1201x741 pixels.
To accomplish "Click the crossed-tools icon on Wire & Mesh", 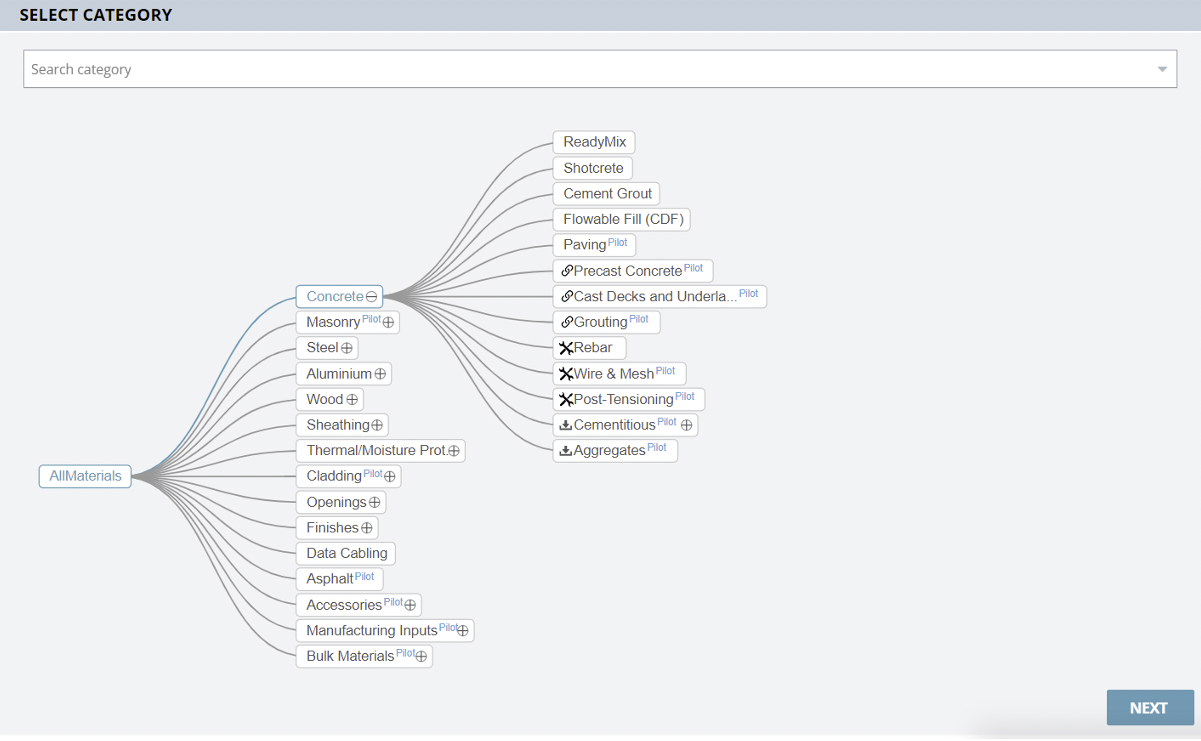I will coord(566,374).
